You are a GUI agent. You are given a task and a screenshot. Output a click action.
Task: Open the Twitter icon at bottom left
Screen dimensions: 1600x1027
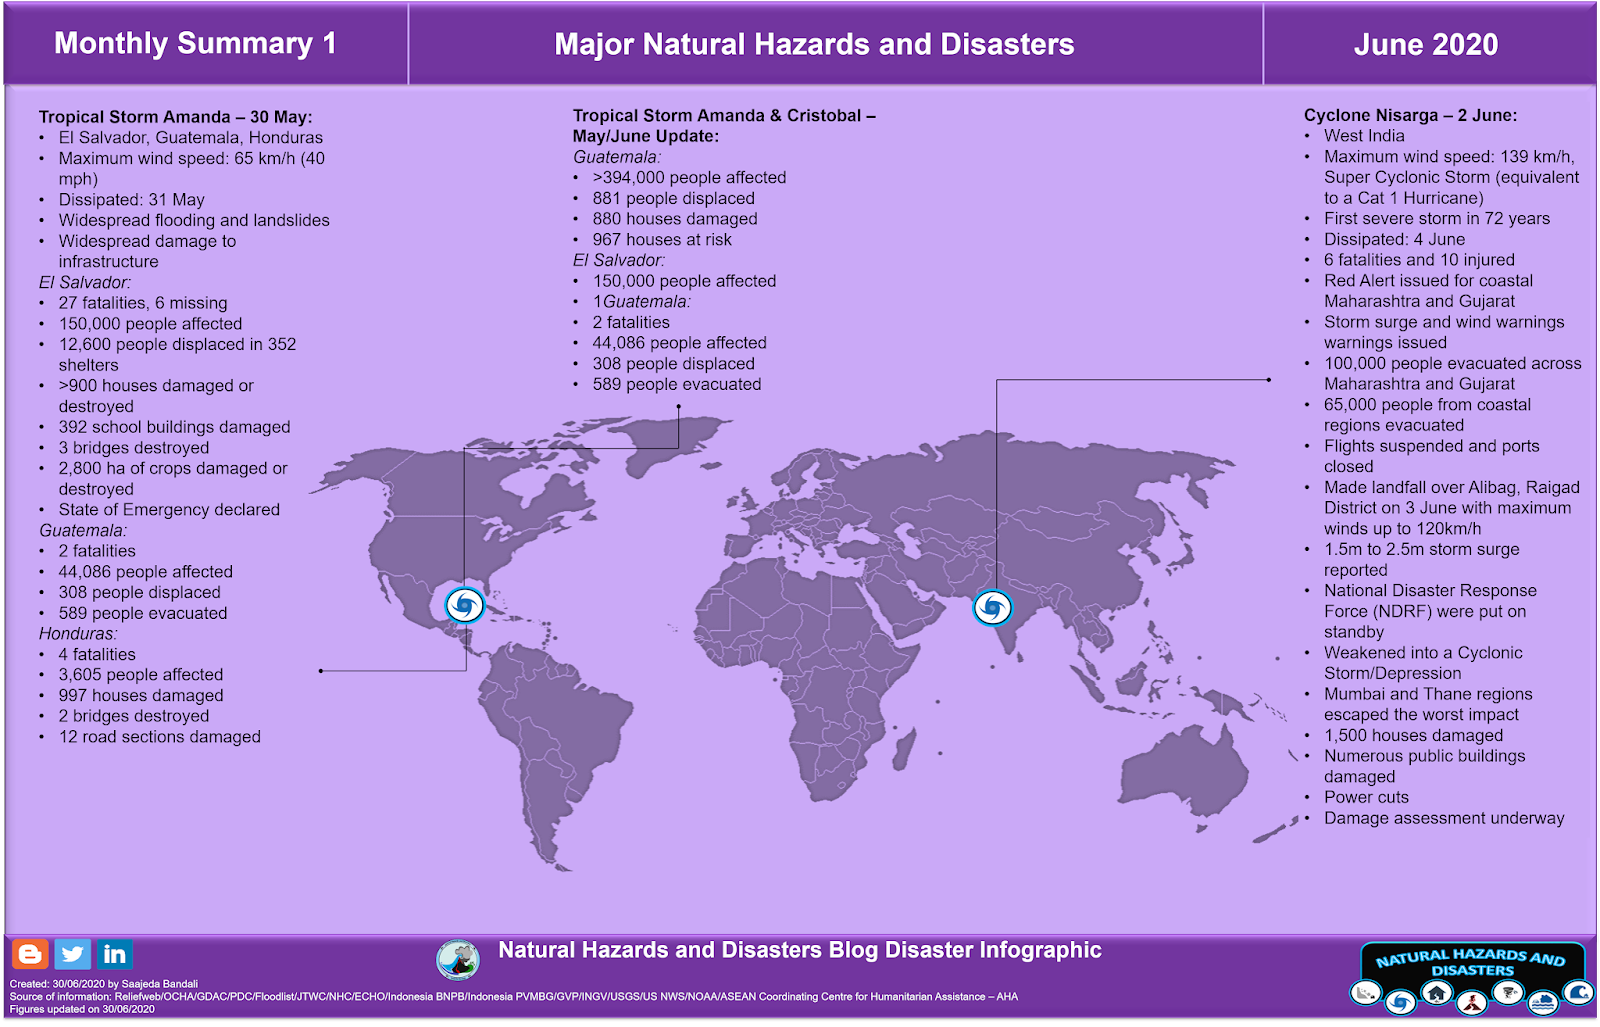click(x=72, y=954)
